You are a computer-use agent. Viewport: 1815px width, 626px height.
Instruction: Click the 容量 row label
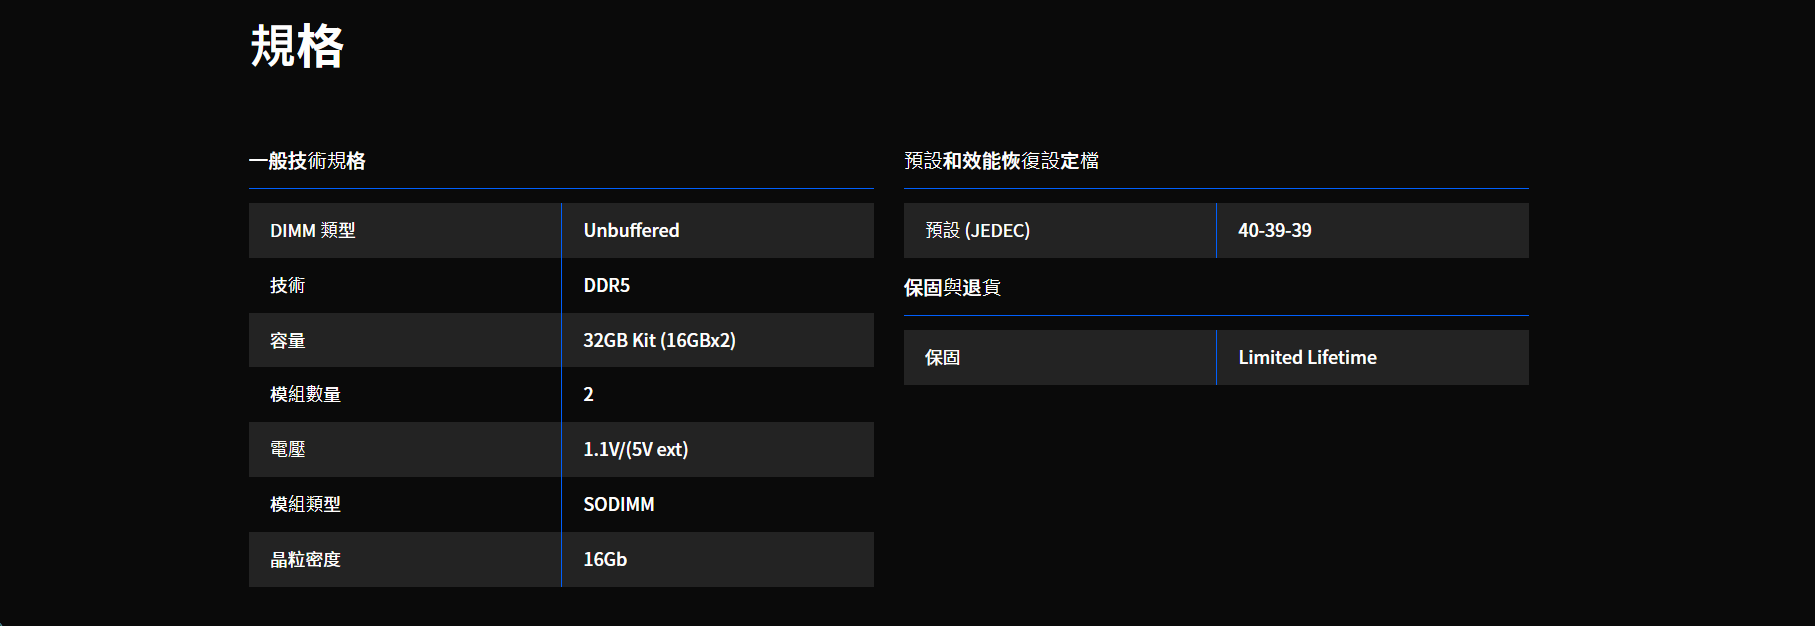[x=287, y=341]
